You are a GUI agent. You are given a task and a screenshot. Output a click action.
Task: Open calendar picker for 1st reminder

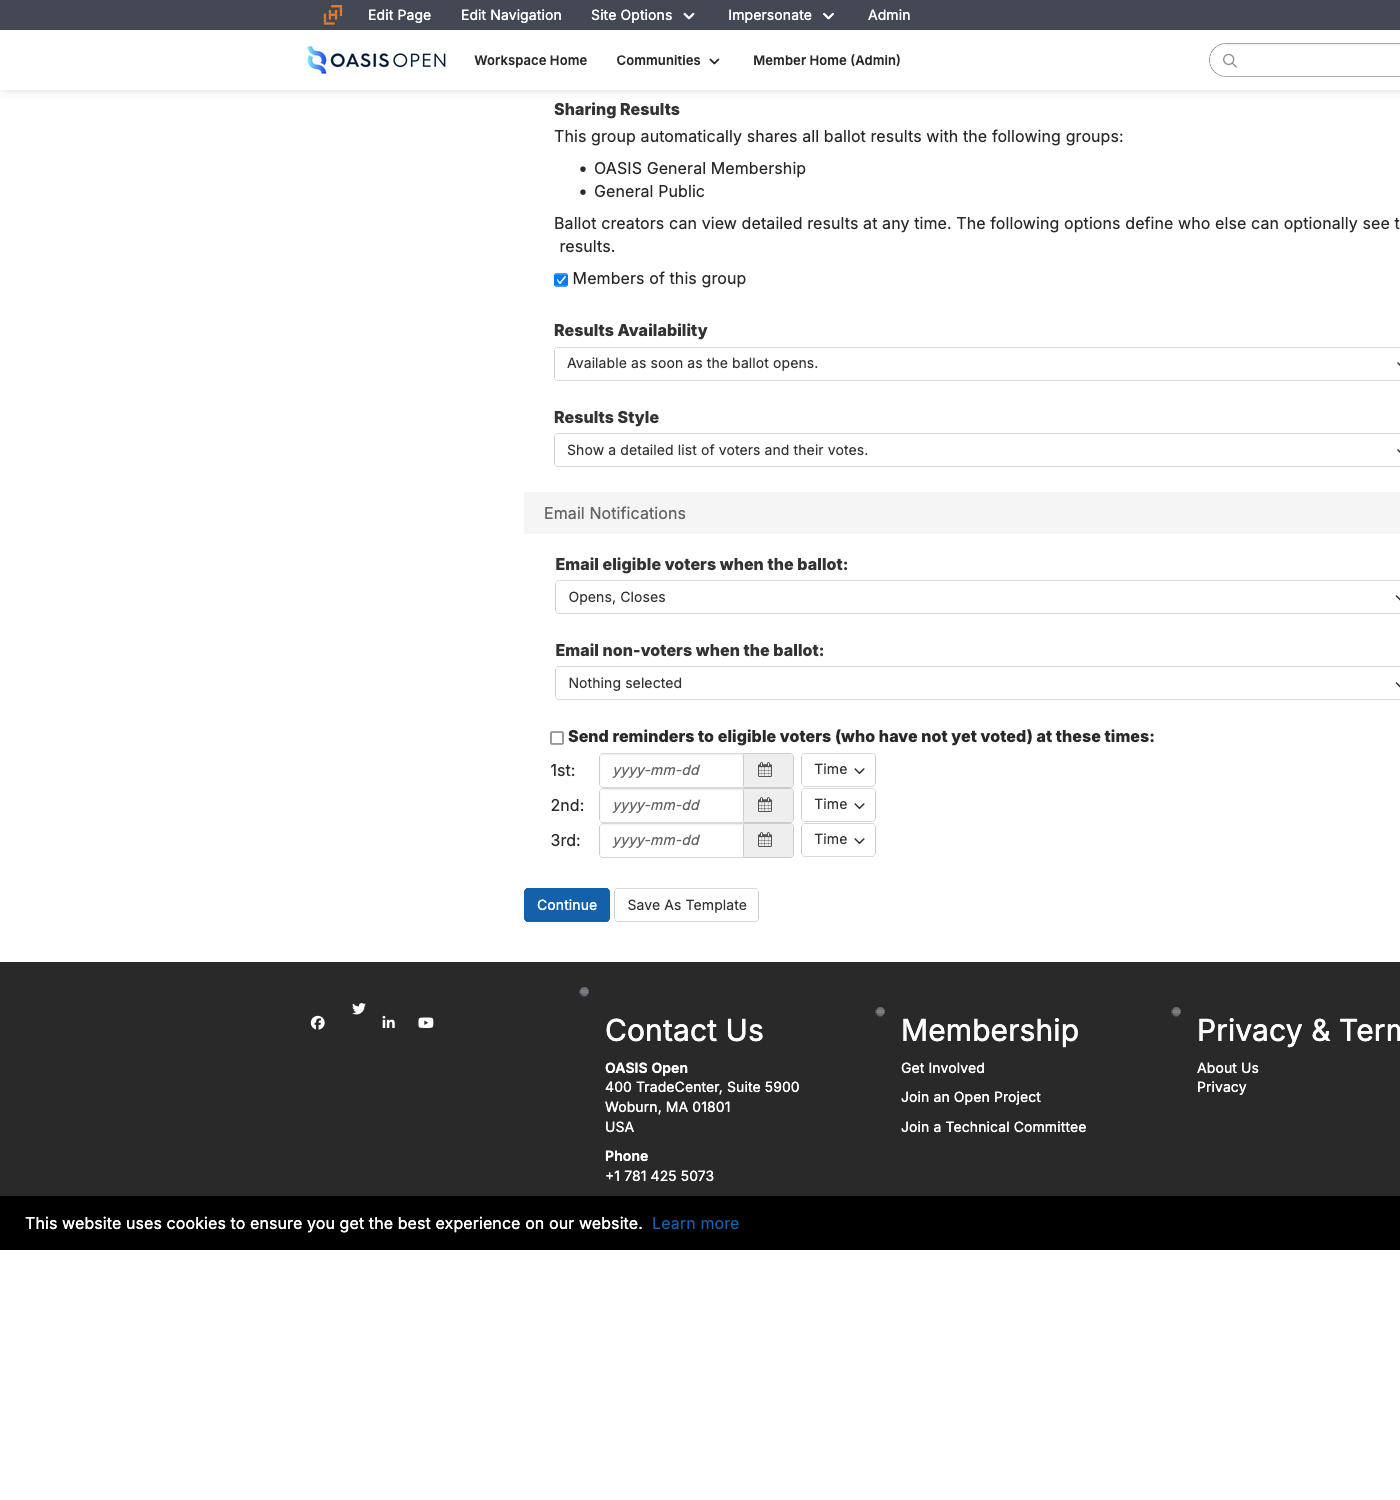pyautogui.click(x=767, y=770)
